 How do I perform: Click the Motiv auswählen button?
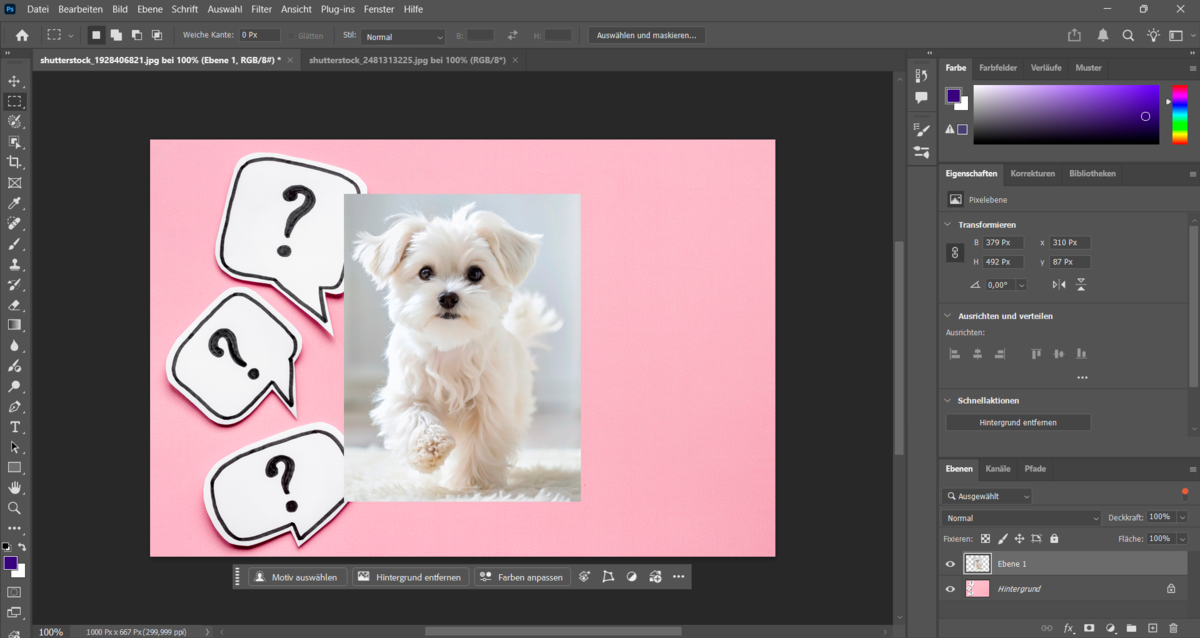298,577
